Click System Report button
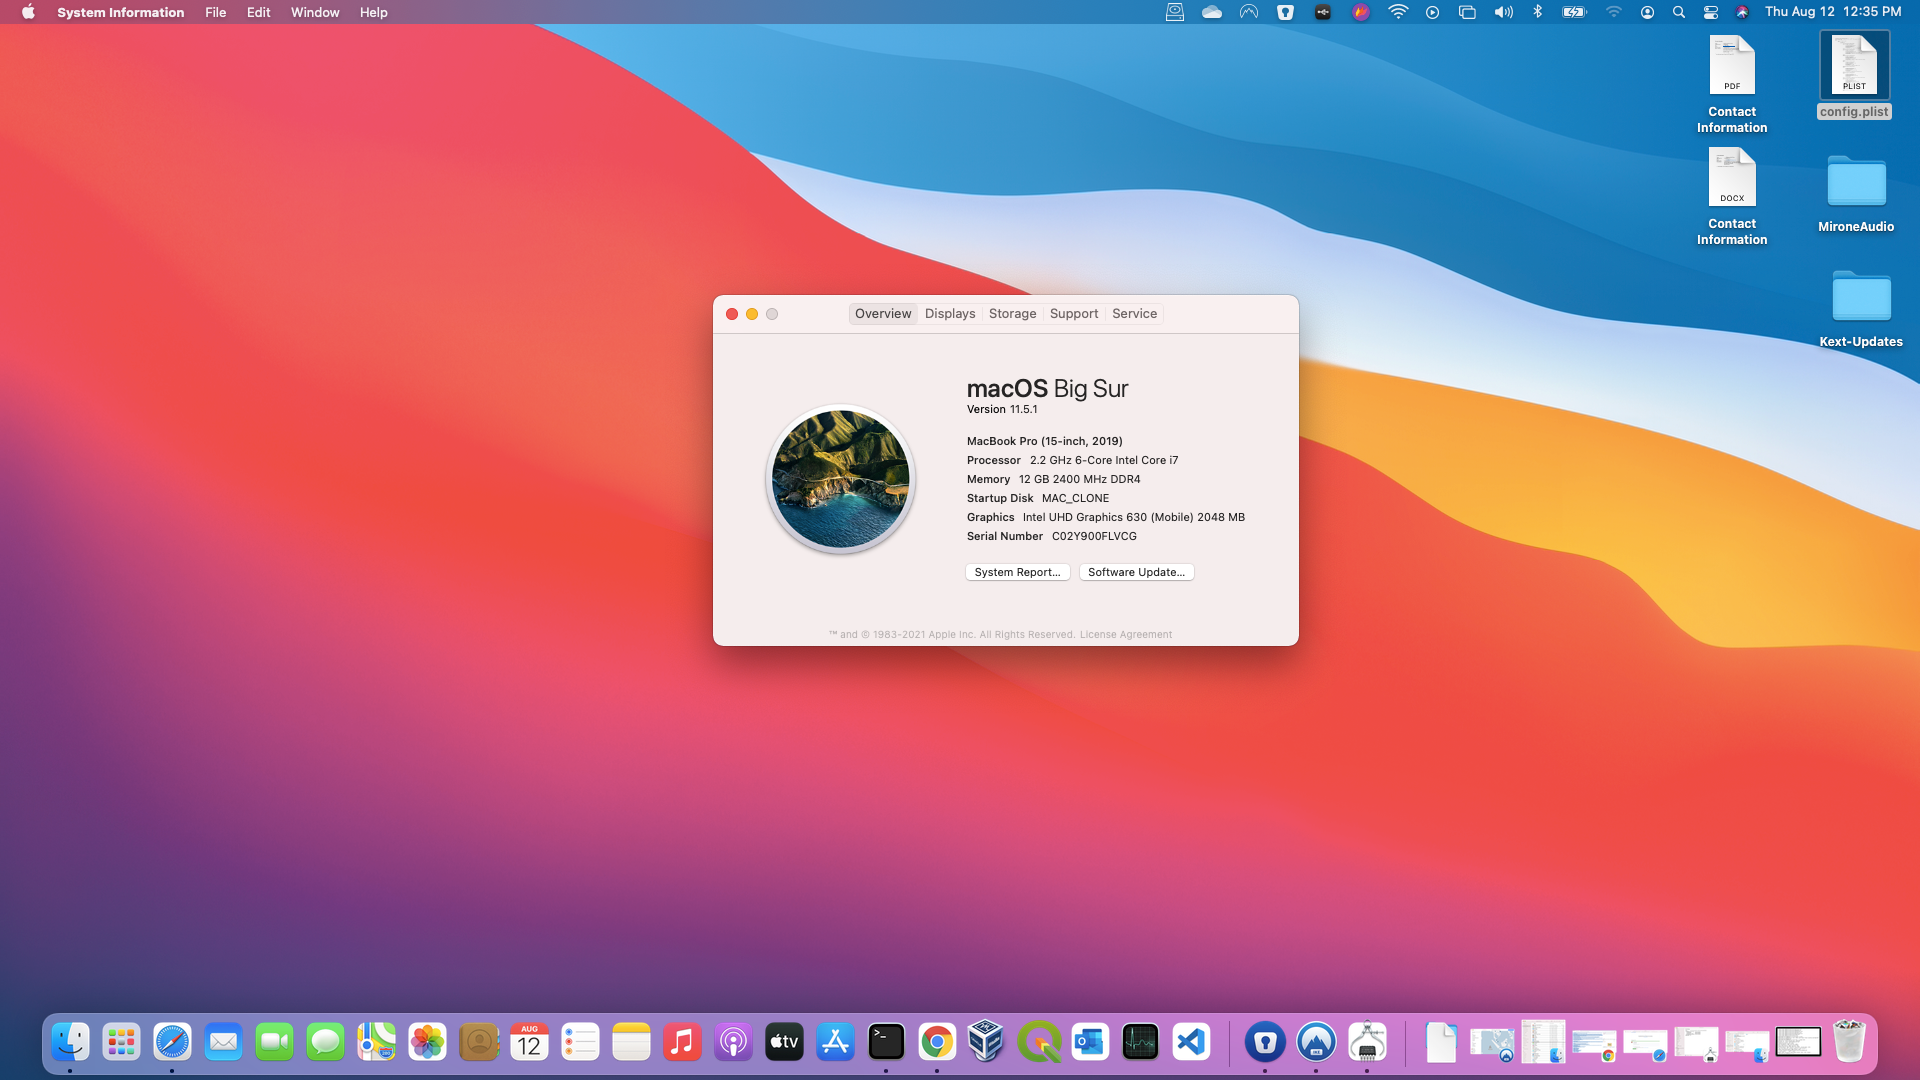Viewport: 1920px width, 1080px height. point(1017,571)
